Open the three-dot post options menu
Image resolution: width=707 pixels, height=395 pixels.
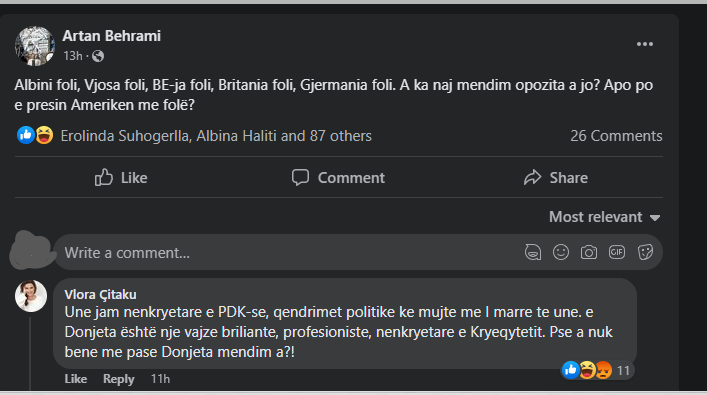point(645,44)
